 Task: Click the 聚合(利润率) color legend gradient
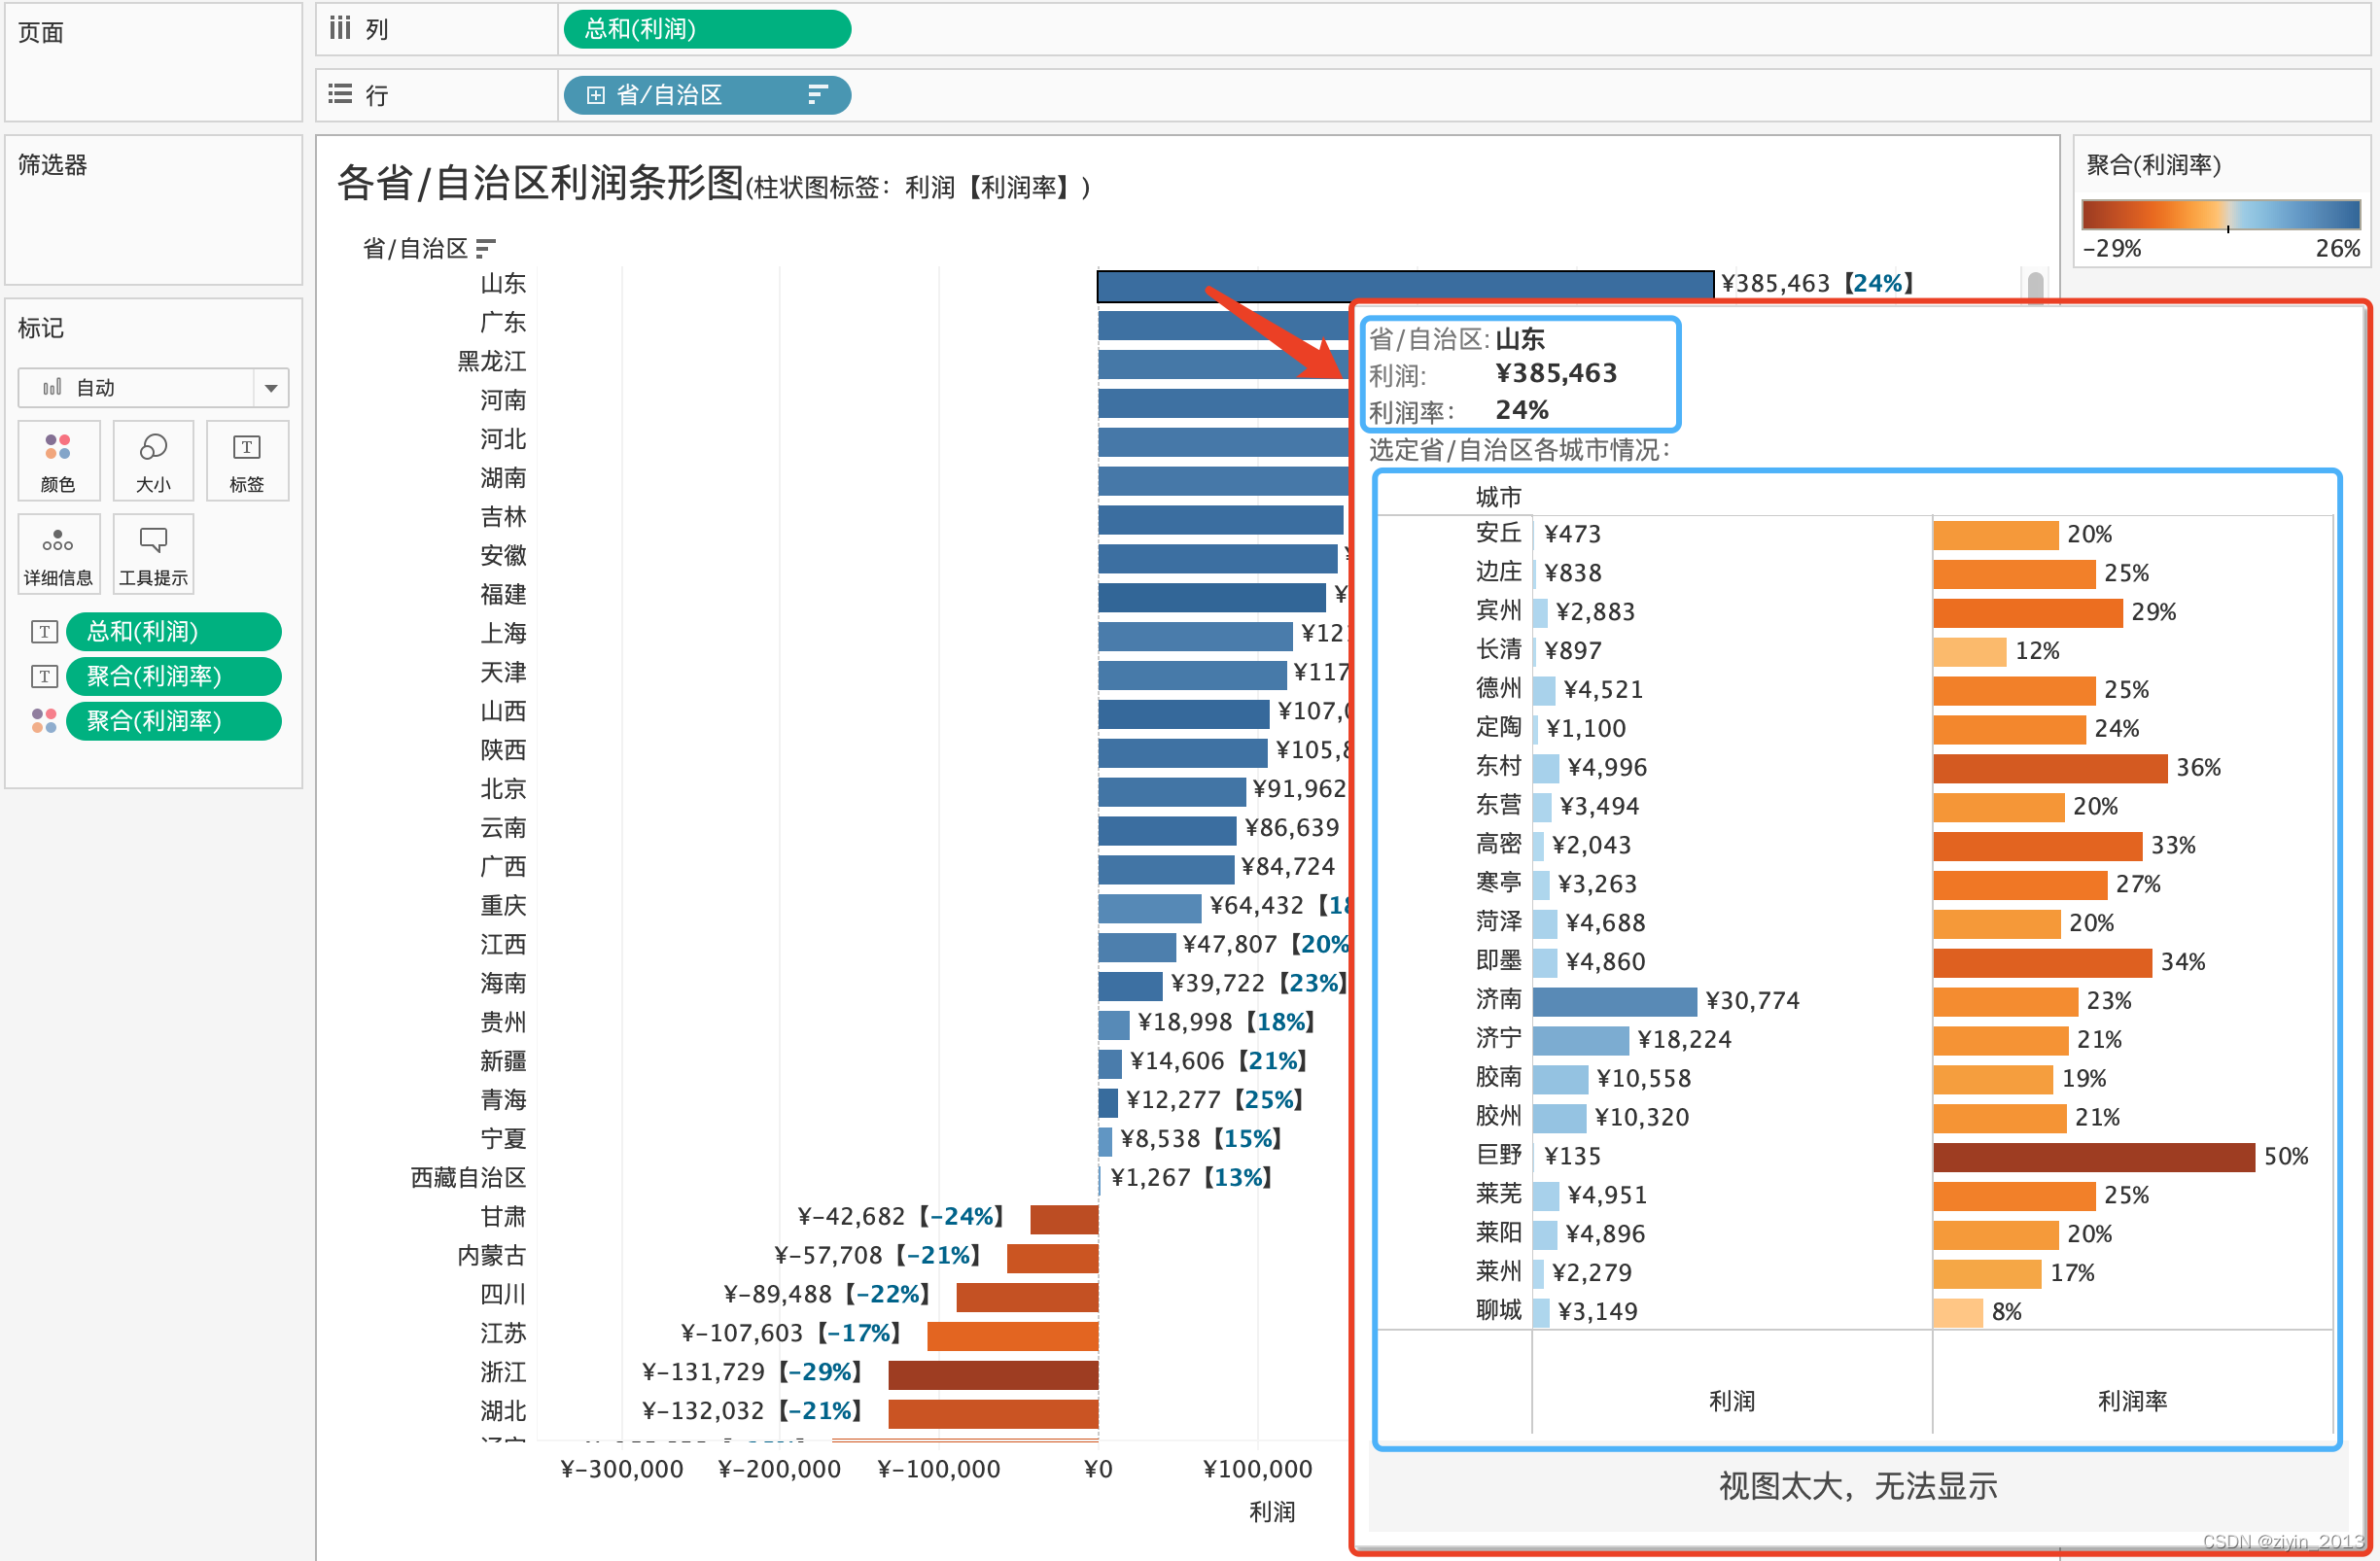2221,214
